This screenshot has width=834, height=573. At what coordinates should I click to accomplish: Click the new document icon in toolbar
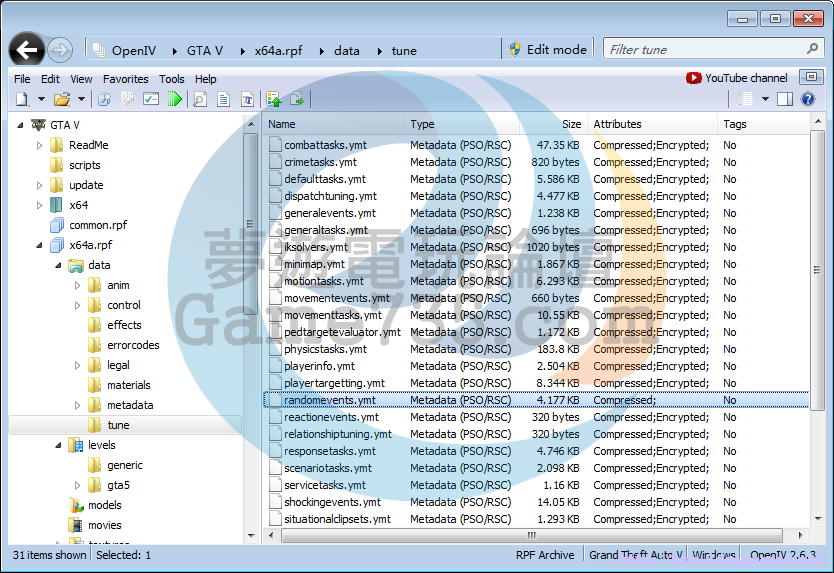tap(22, 99)
